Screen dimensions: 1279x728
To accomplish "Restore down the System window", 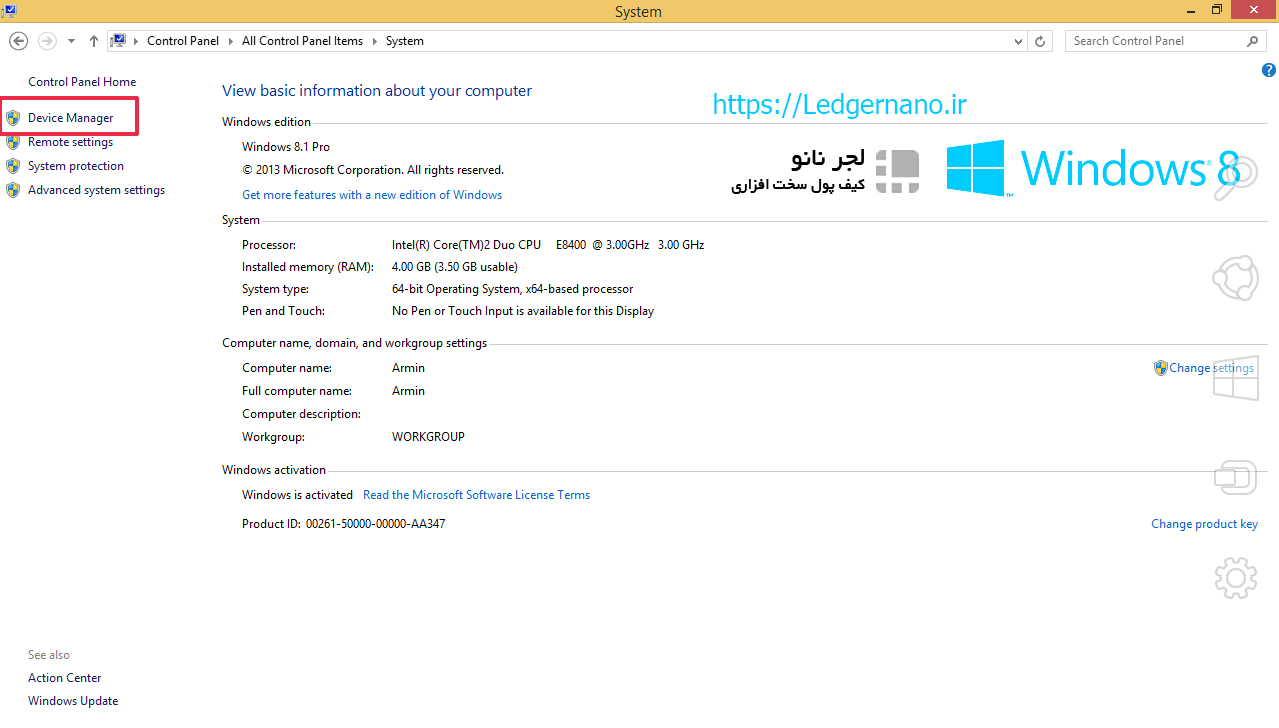I will click(x=1217, y=9).
